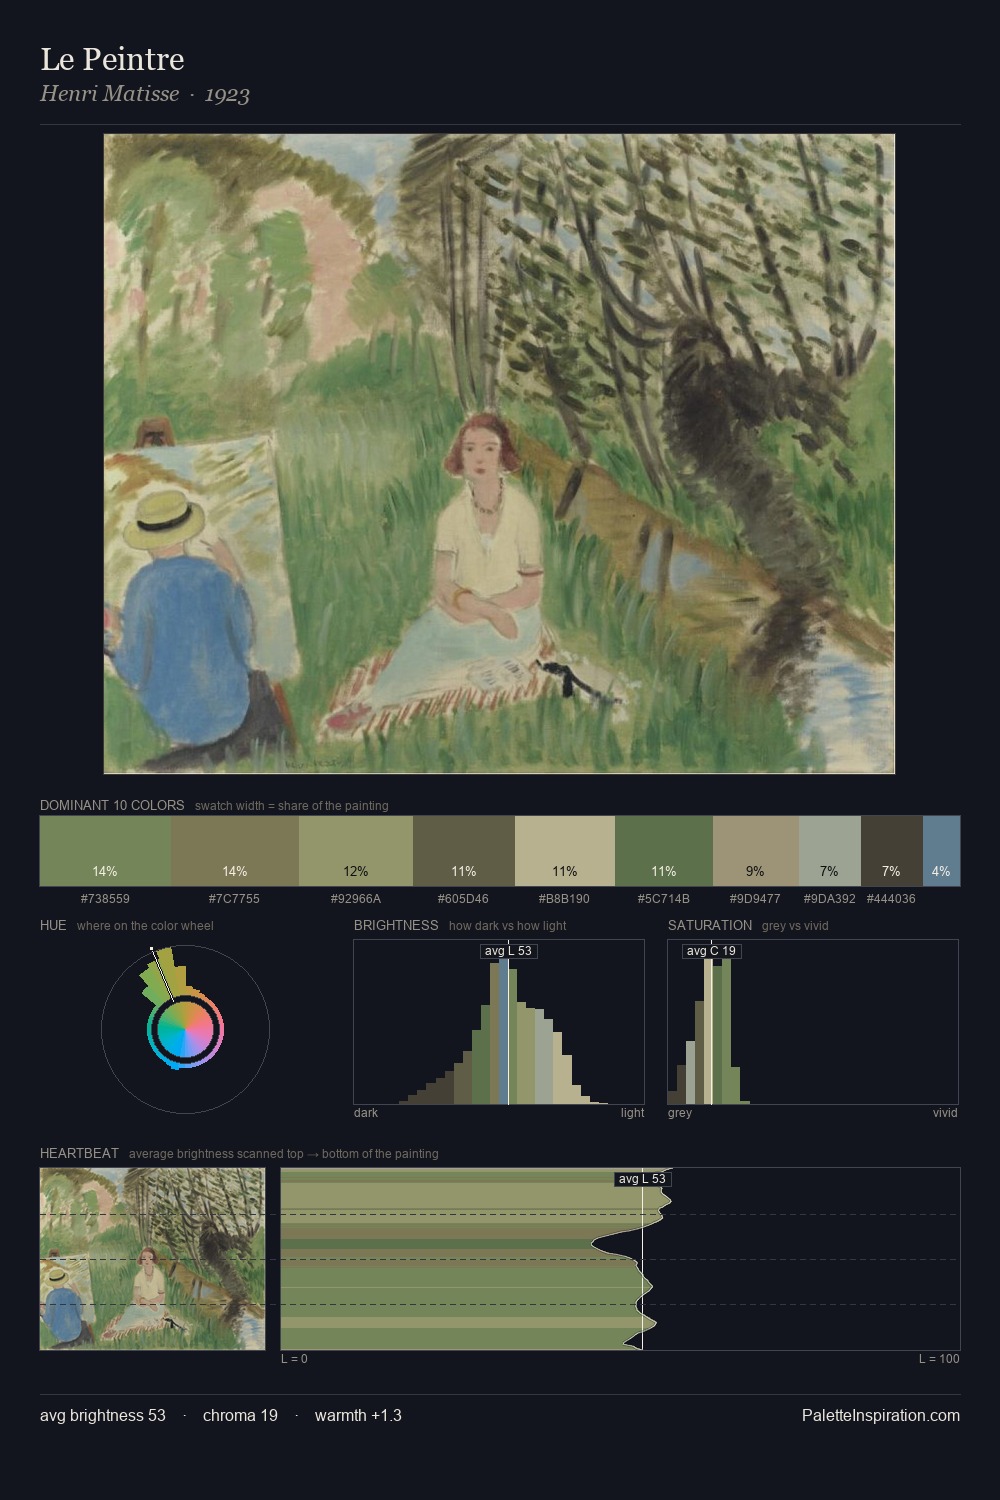The height and width of the screenshot is (1500, 1000).
Task: Click the hue color wheel chart
Action: (185, 1029)
